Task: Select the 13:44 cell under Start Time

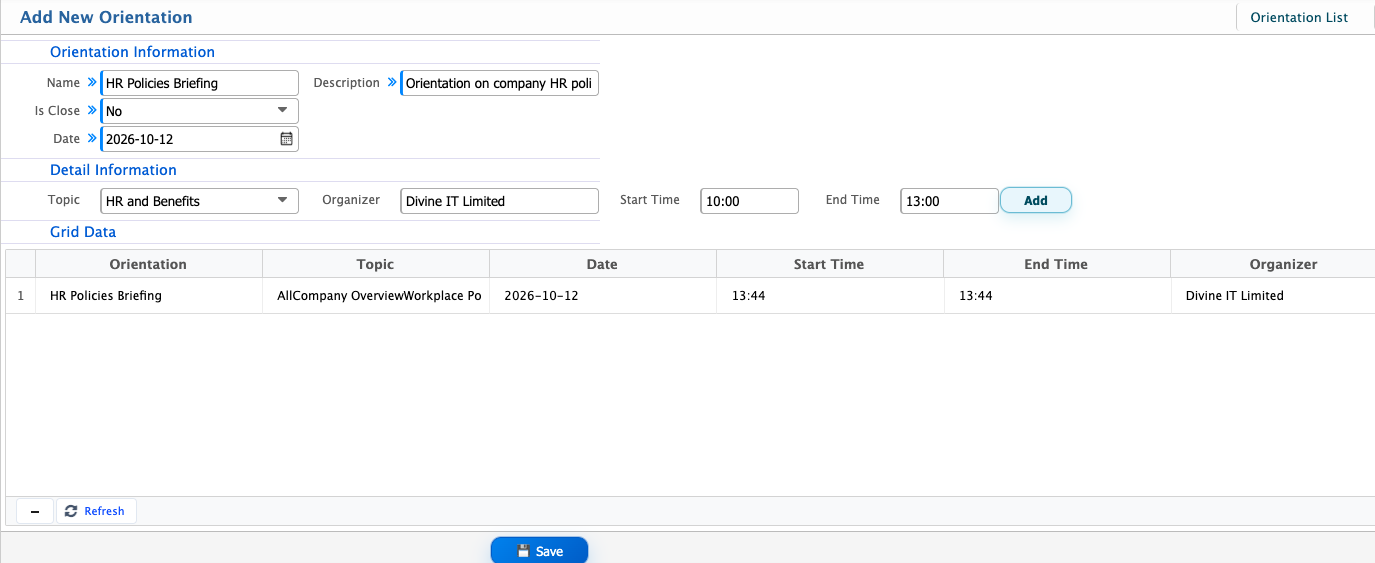Action: click(830, 296)
